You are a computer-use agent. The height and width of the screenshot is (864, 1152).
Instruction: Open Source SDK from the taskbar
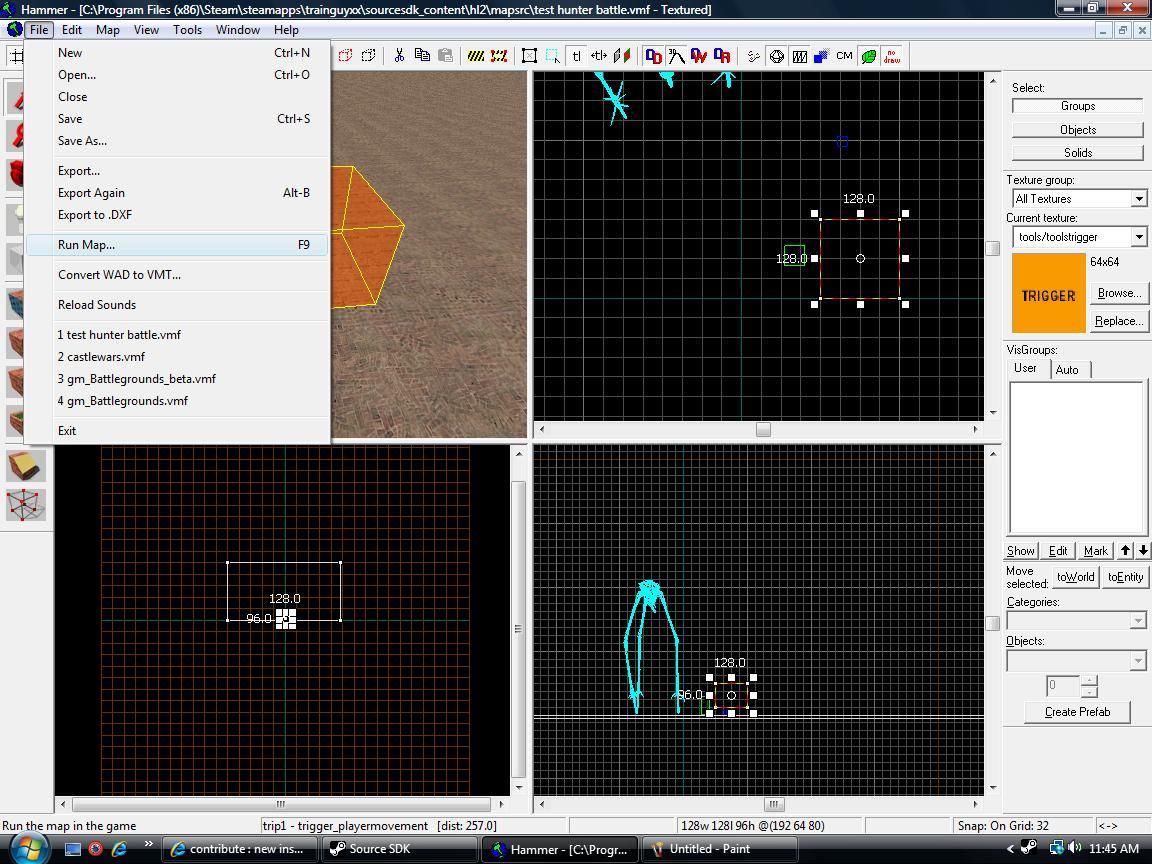(x=398, y=849)
